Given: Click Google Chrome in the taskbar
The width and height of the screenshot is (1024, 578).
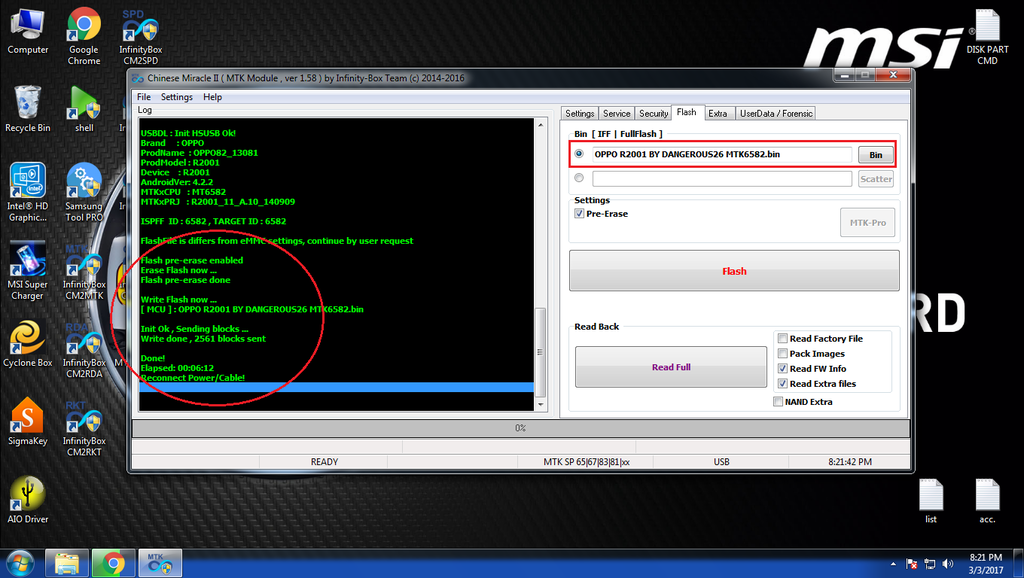Looking at the screenshot, I should tap(113, 563).
